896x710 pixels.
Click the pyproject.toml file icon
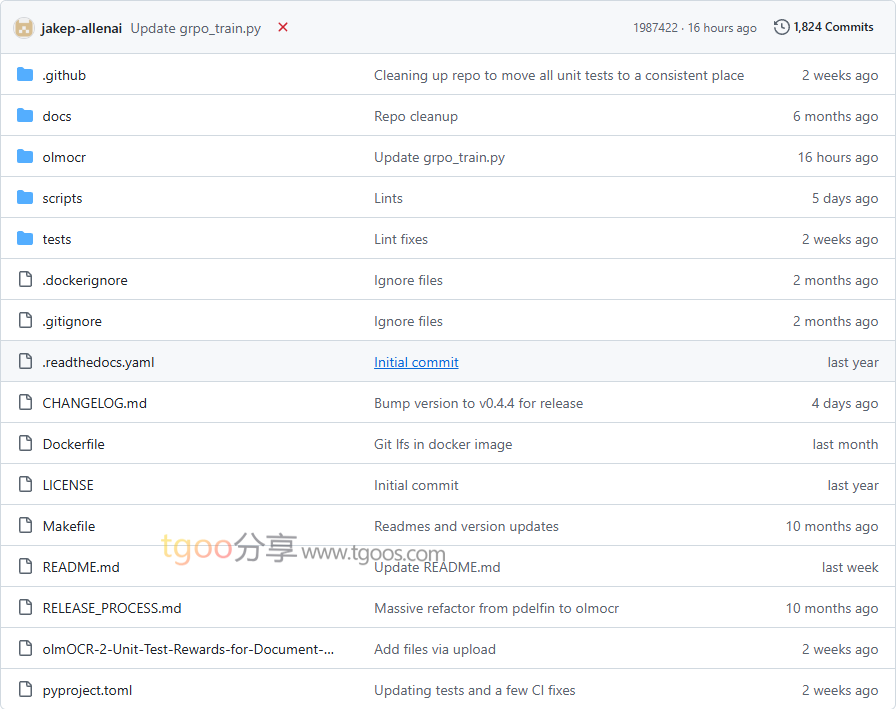(x=25, y=690)
